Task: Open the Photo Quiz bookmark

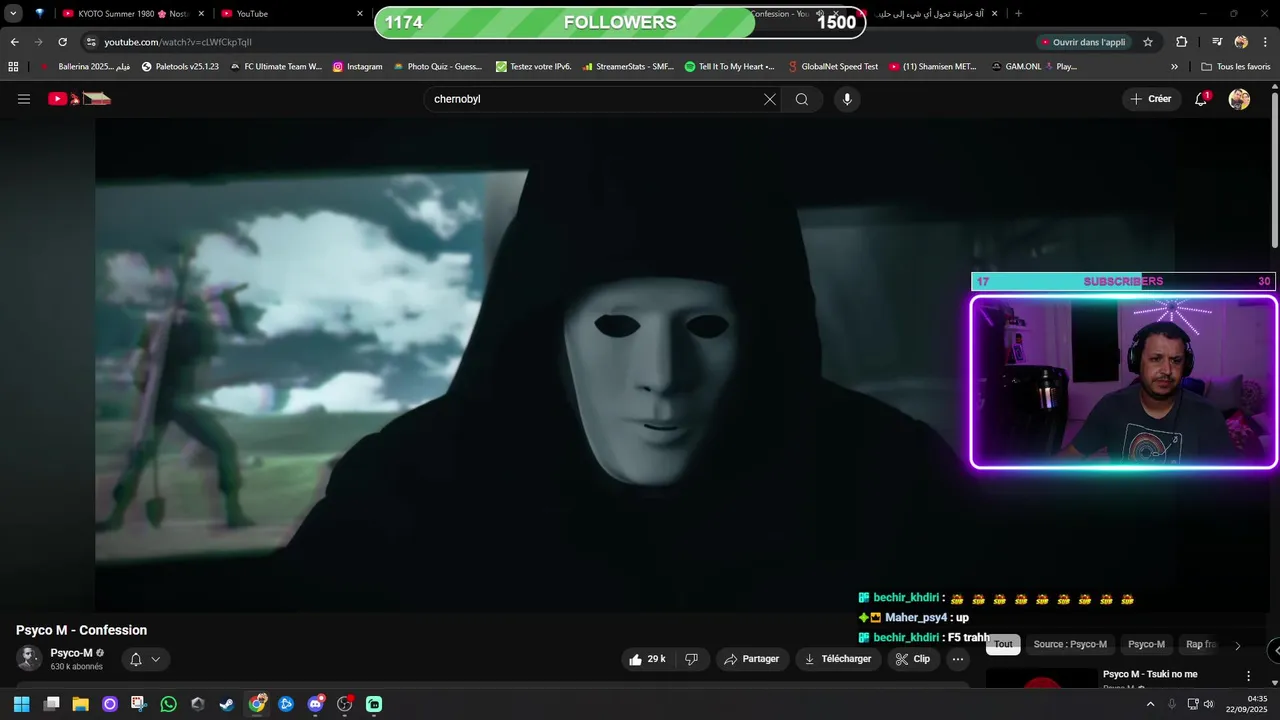Action: coord(438,67)
